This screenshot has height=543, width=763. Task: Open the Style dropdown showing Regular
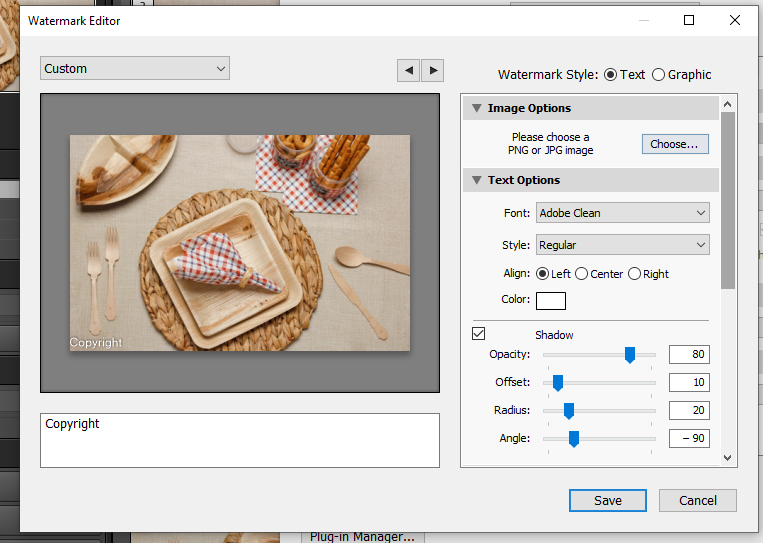point(622,245)
